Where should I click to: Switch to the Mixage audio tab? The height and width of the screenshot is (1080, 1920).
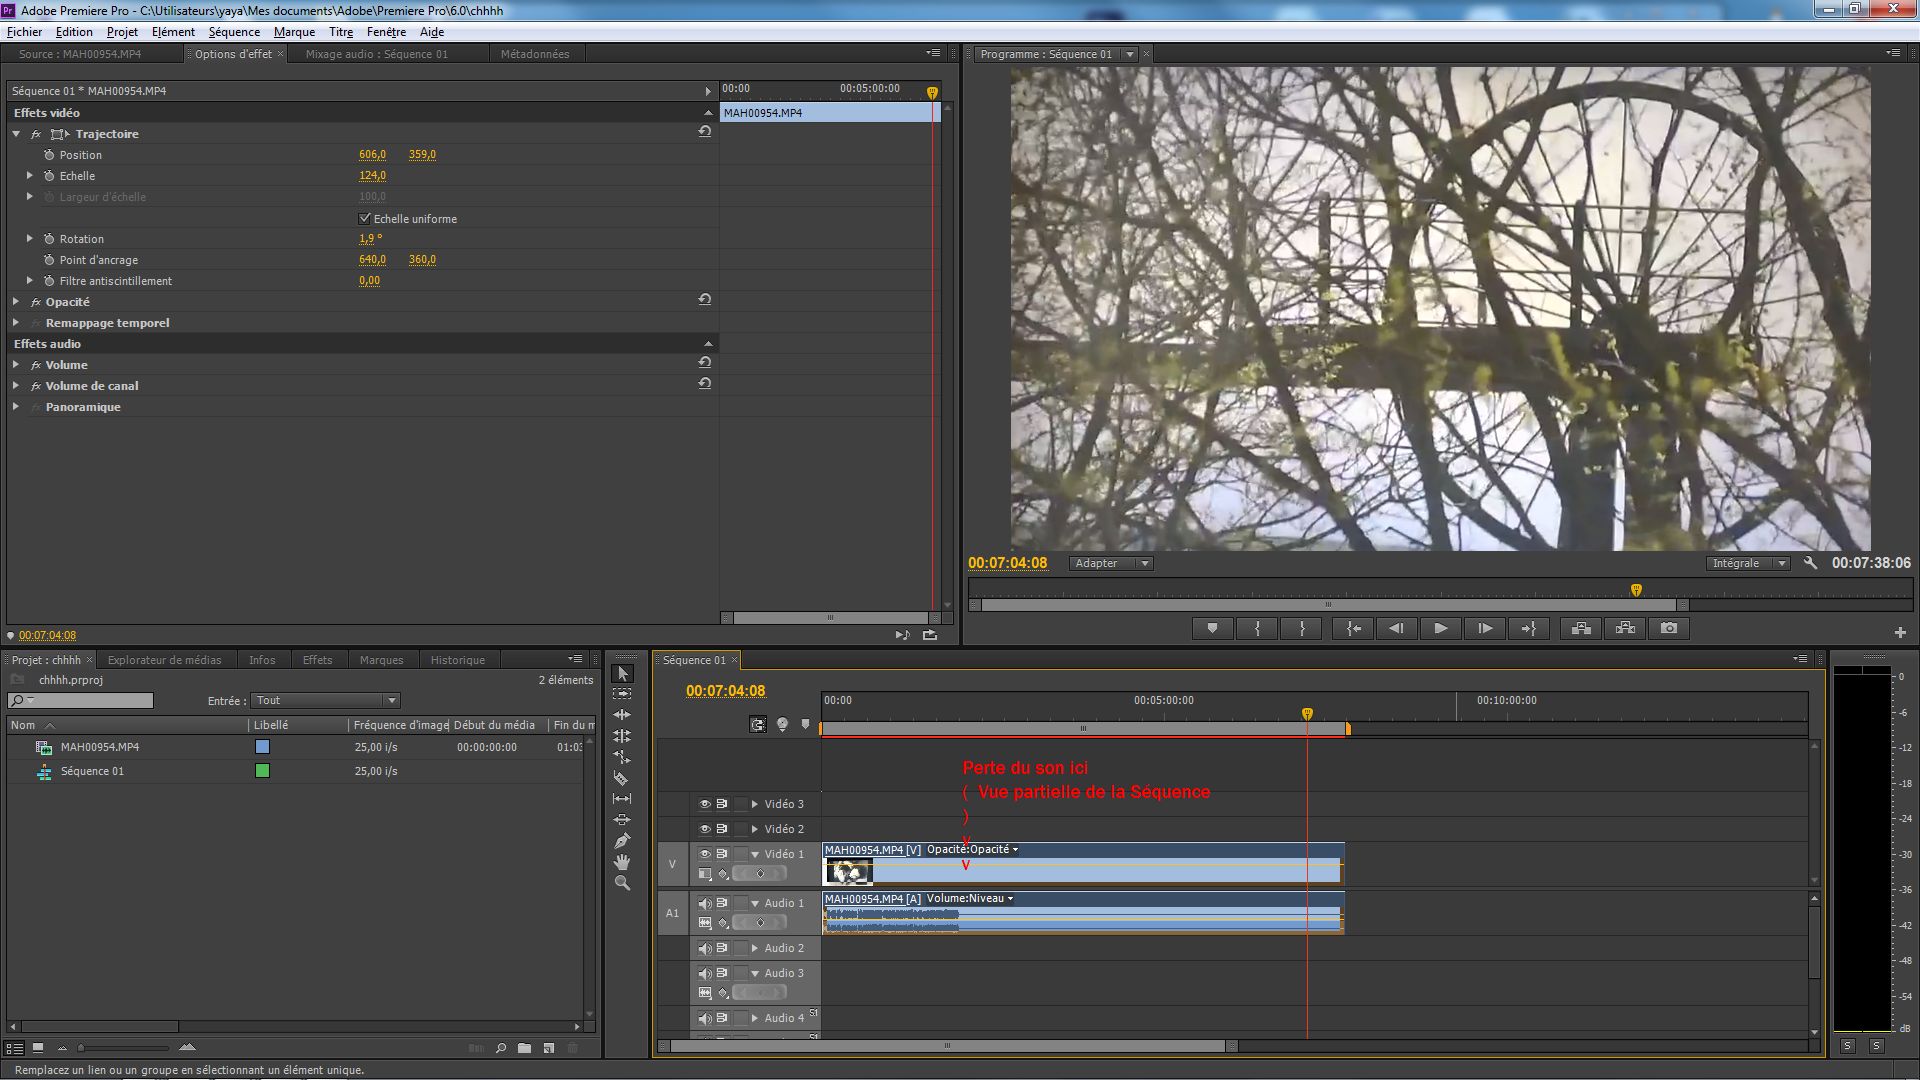(x=377, y=54)
